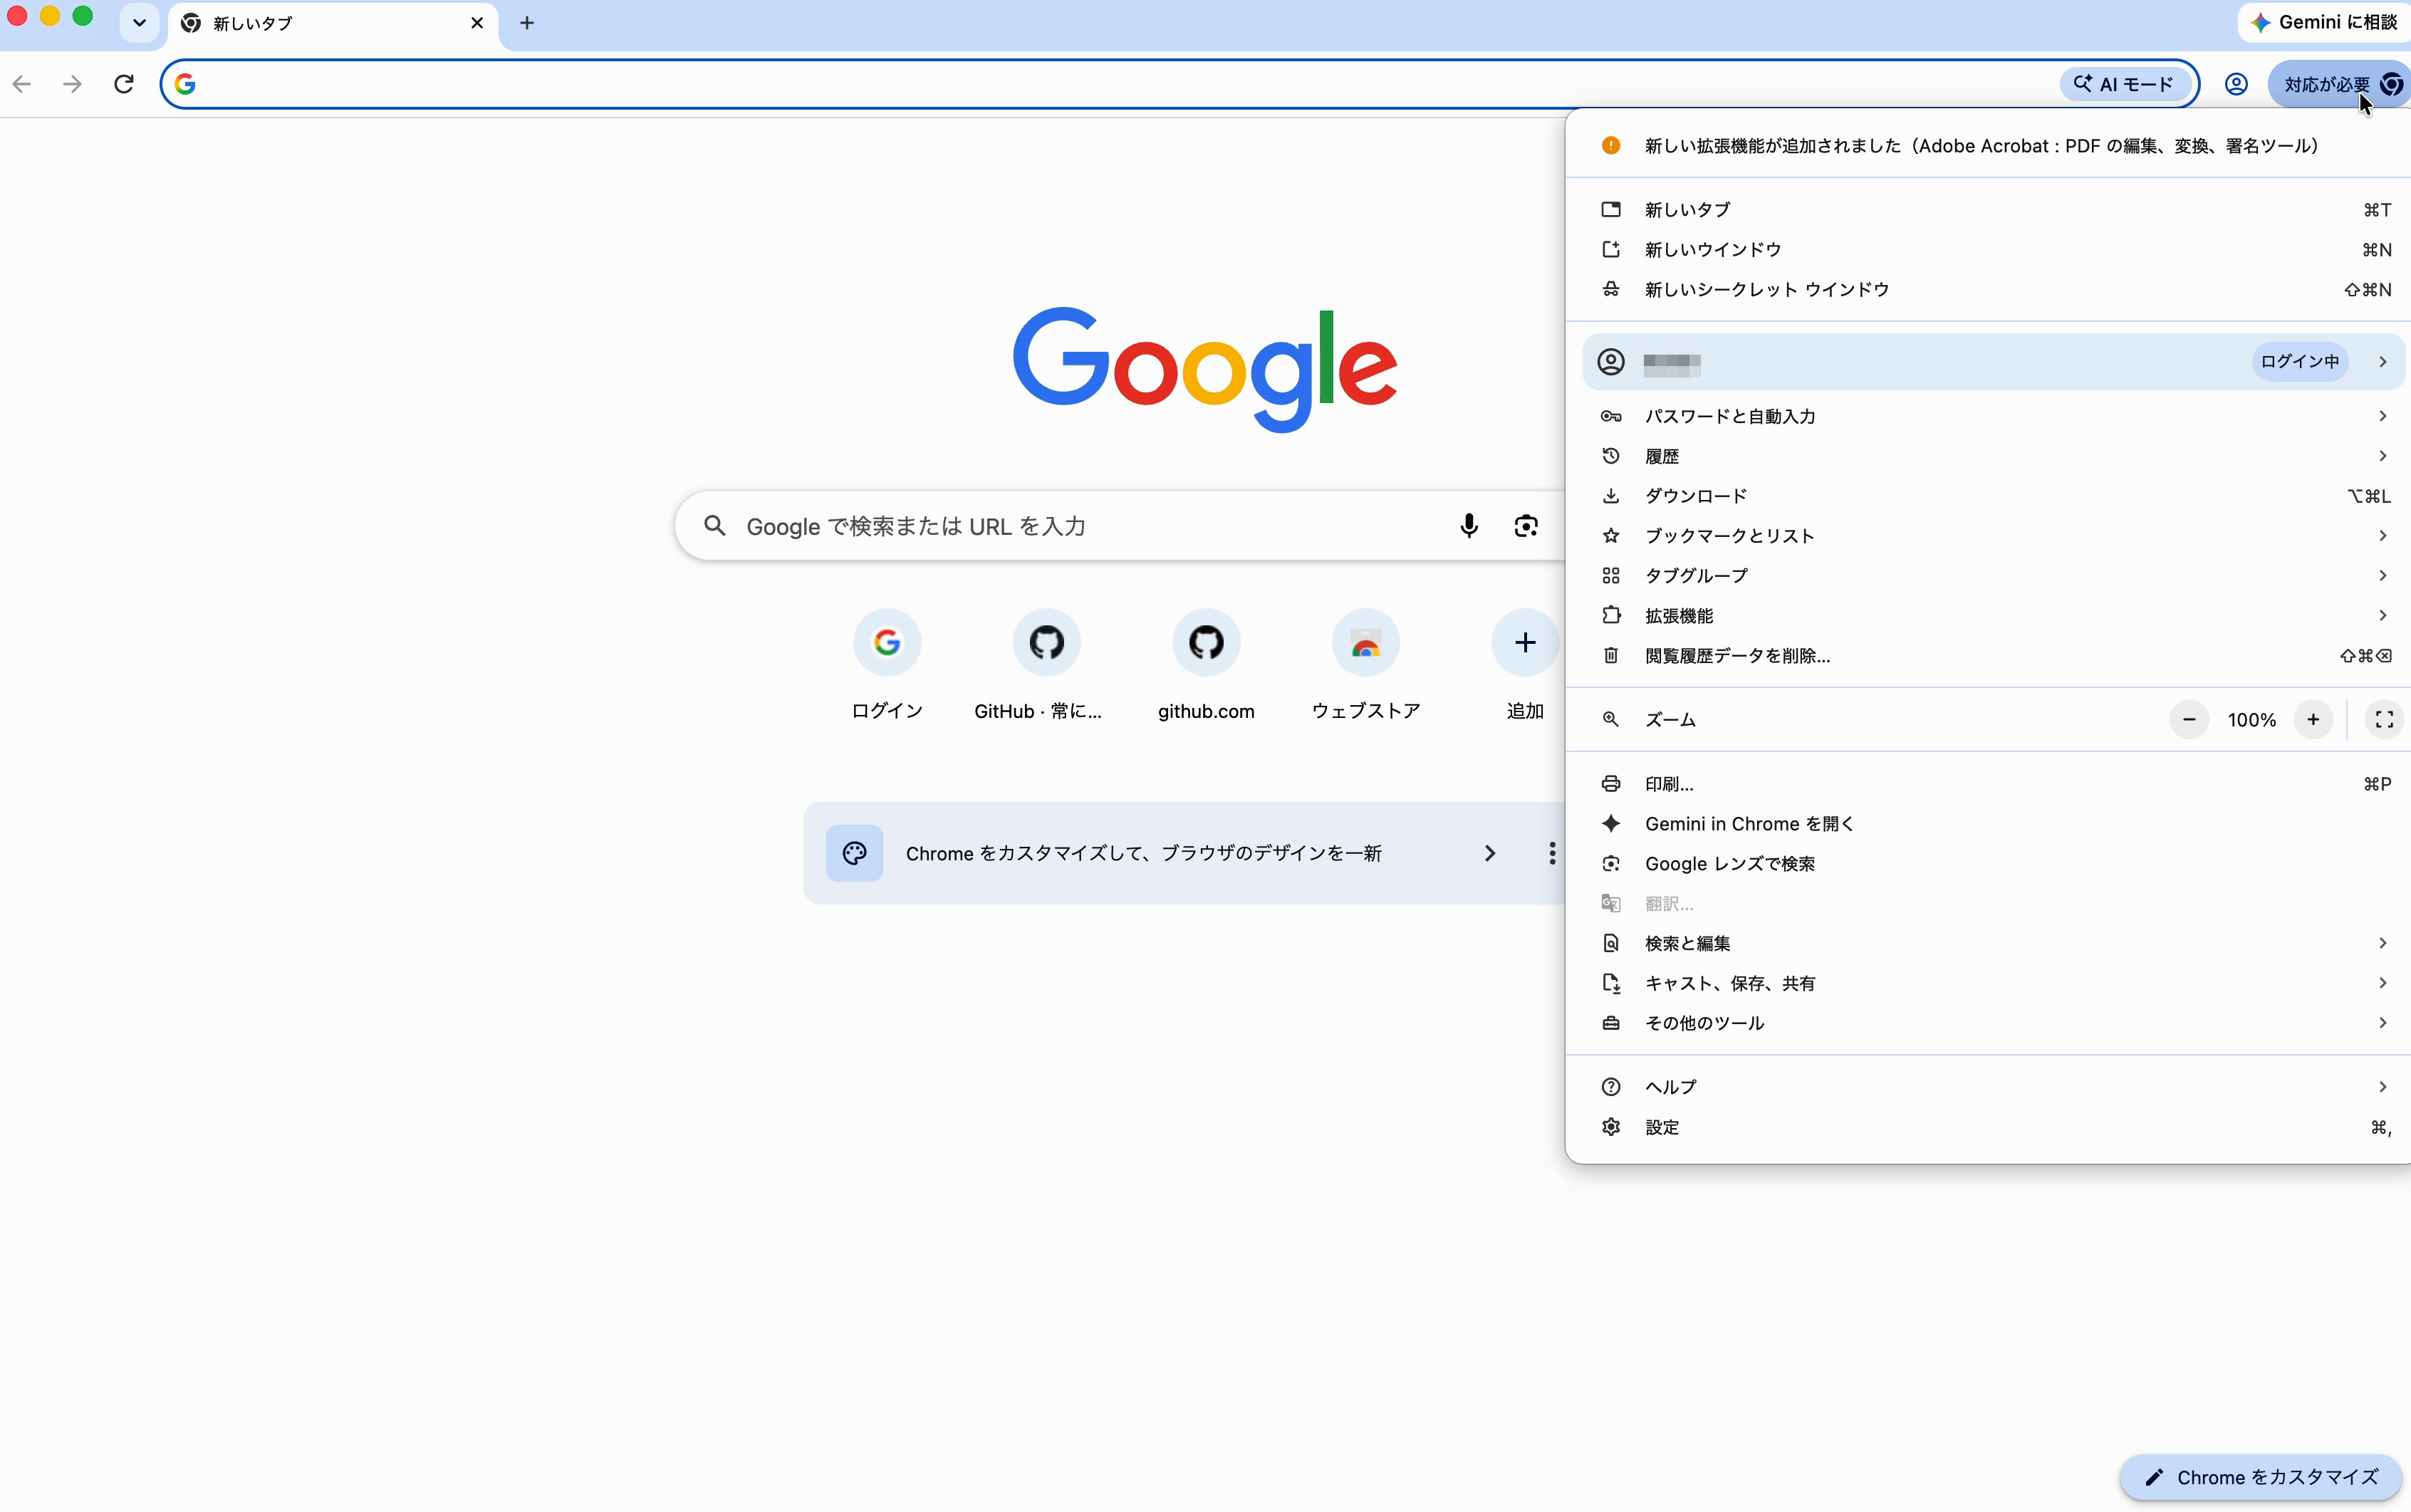Open the new extension added notification
The height and width of the screenshot is (1512, 2411).
pyautogui.click(x=1988, y=146)
